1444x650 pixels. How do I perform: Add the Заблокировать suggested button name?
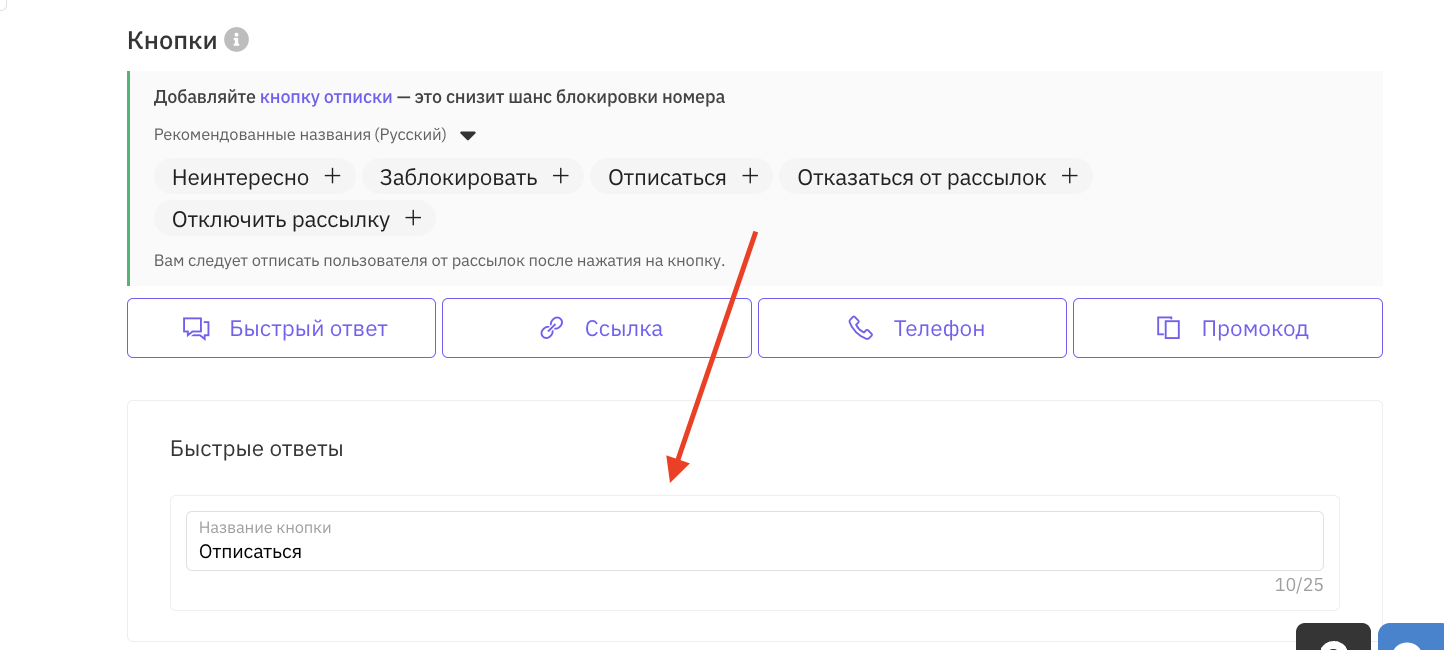473,177
